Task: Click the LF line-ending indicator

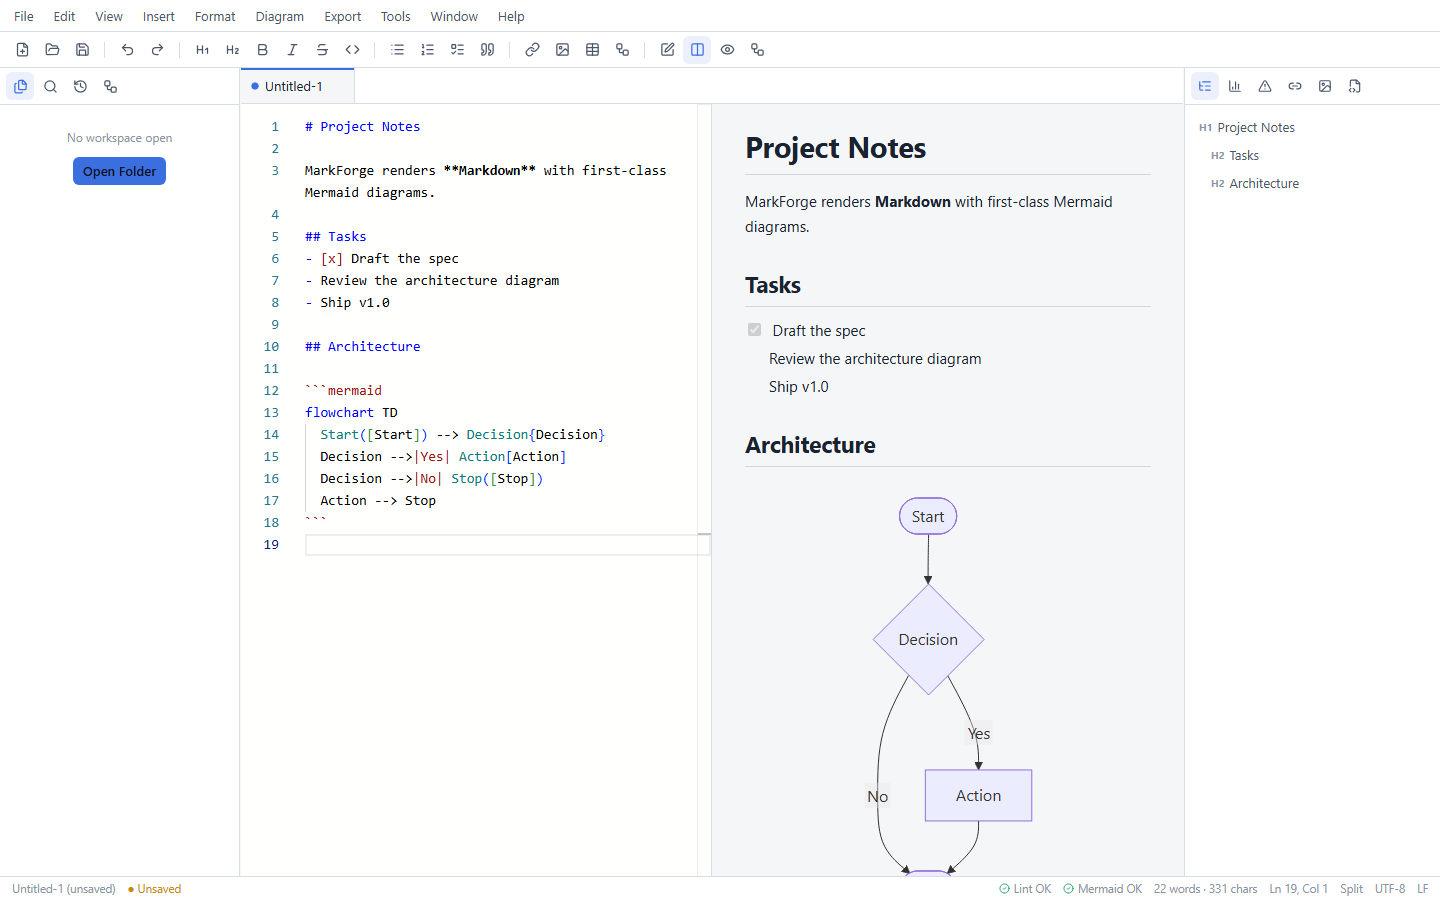Action: pos(1422,889)
